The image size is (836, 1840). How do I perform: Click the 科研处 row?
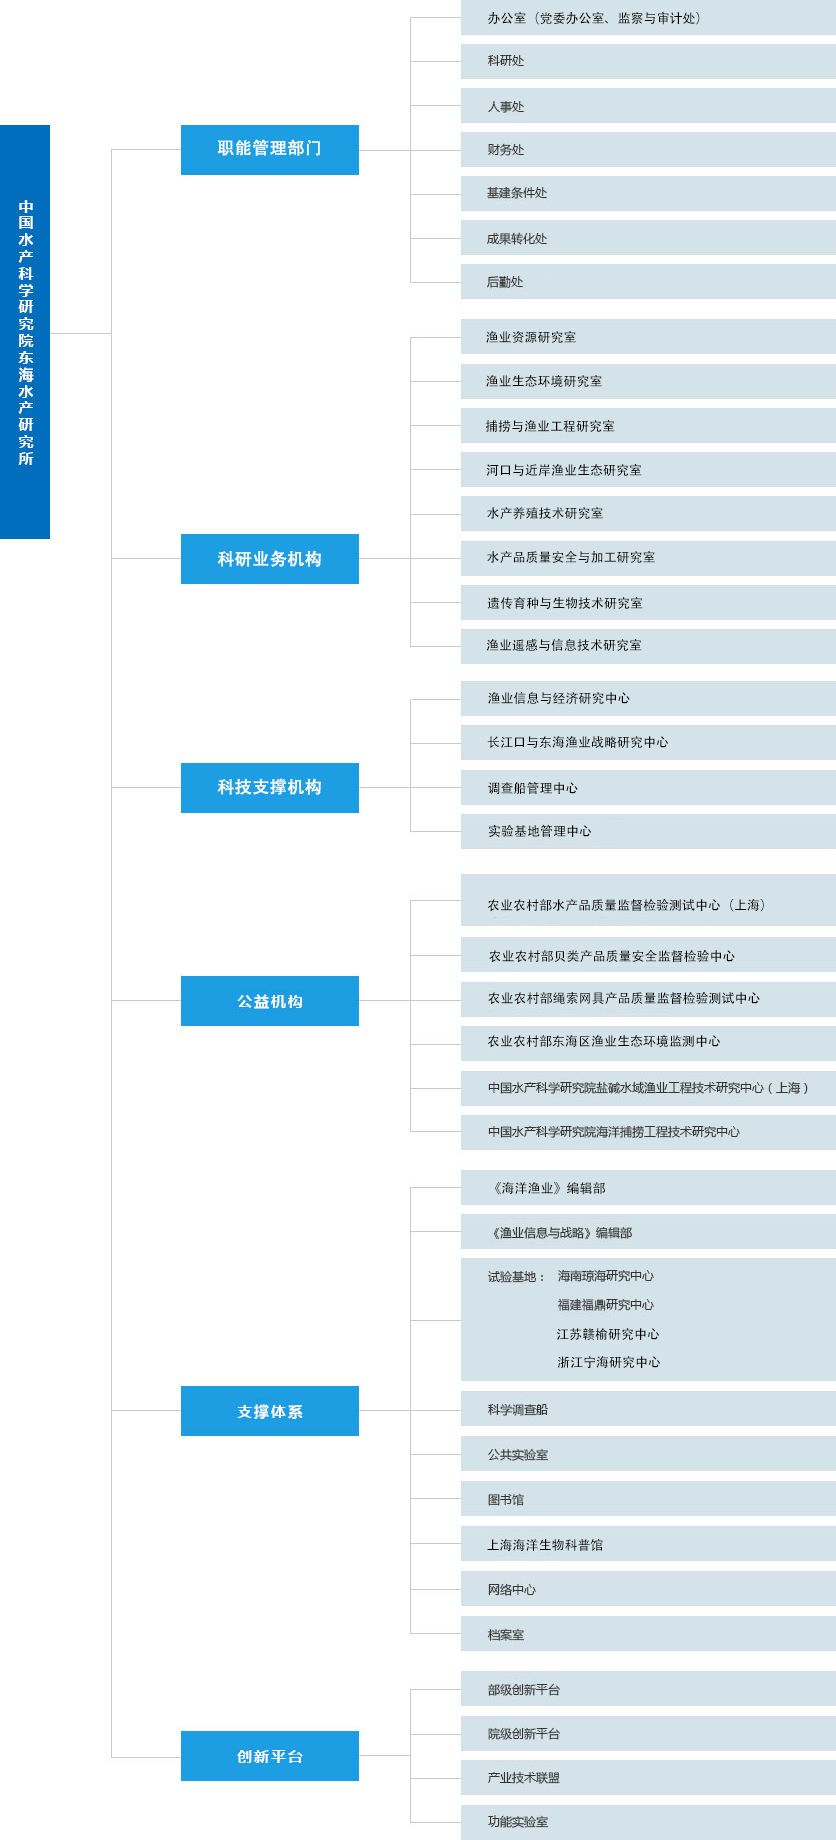648,61
